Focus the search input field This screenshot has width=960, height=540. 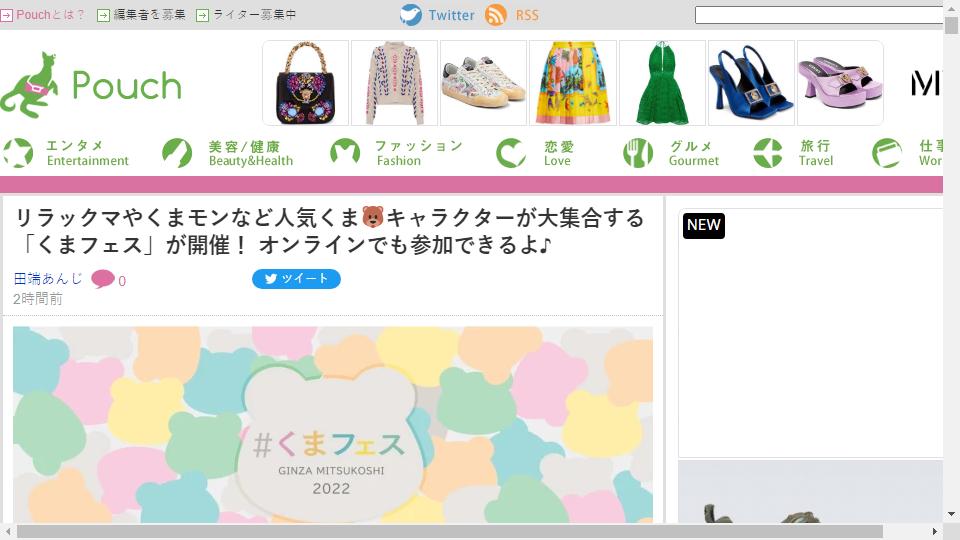[x=819, y=15]
